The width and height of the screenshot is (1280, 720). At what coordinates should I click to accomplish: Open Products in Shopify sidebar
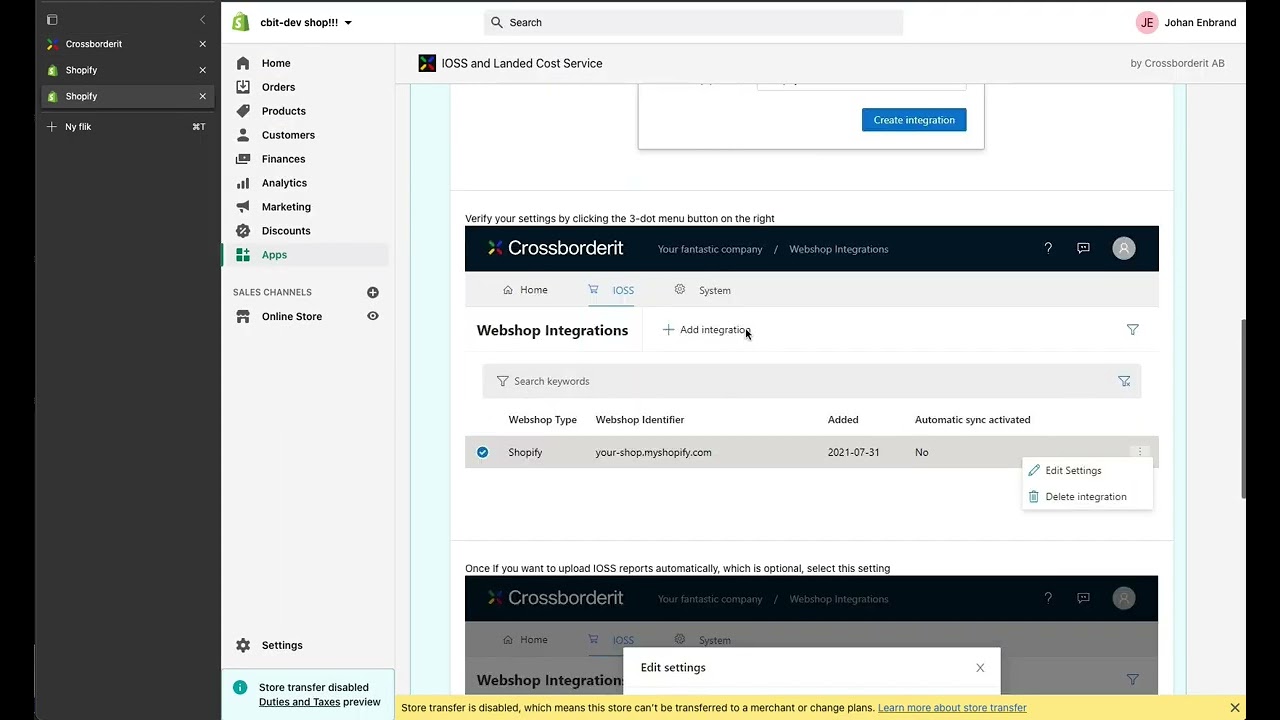pyautogui.click(x=284, y=111)
